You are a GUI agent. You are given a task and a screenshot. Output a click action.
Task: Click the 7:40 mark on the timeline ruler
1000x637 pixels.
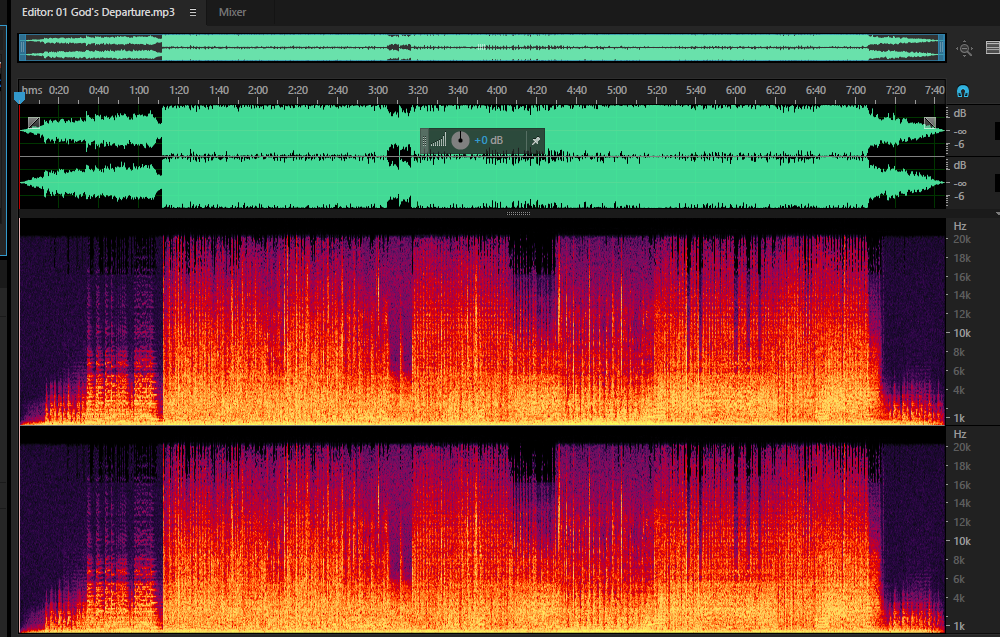(x=934, y=91)
